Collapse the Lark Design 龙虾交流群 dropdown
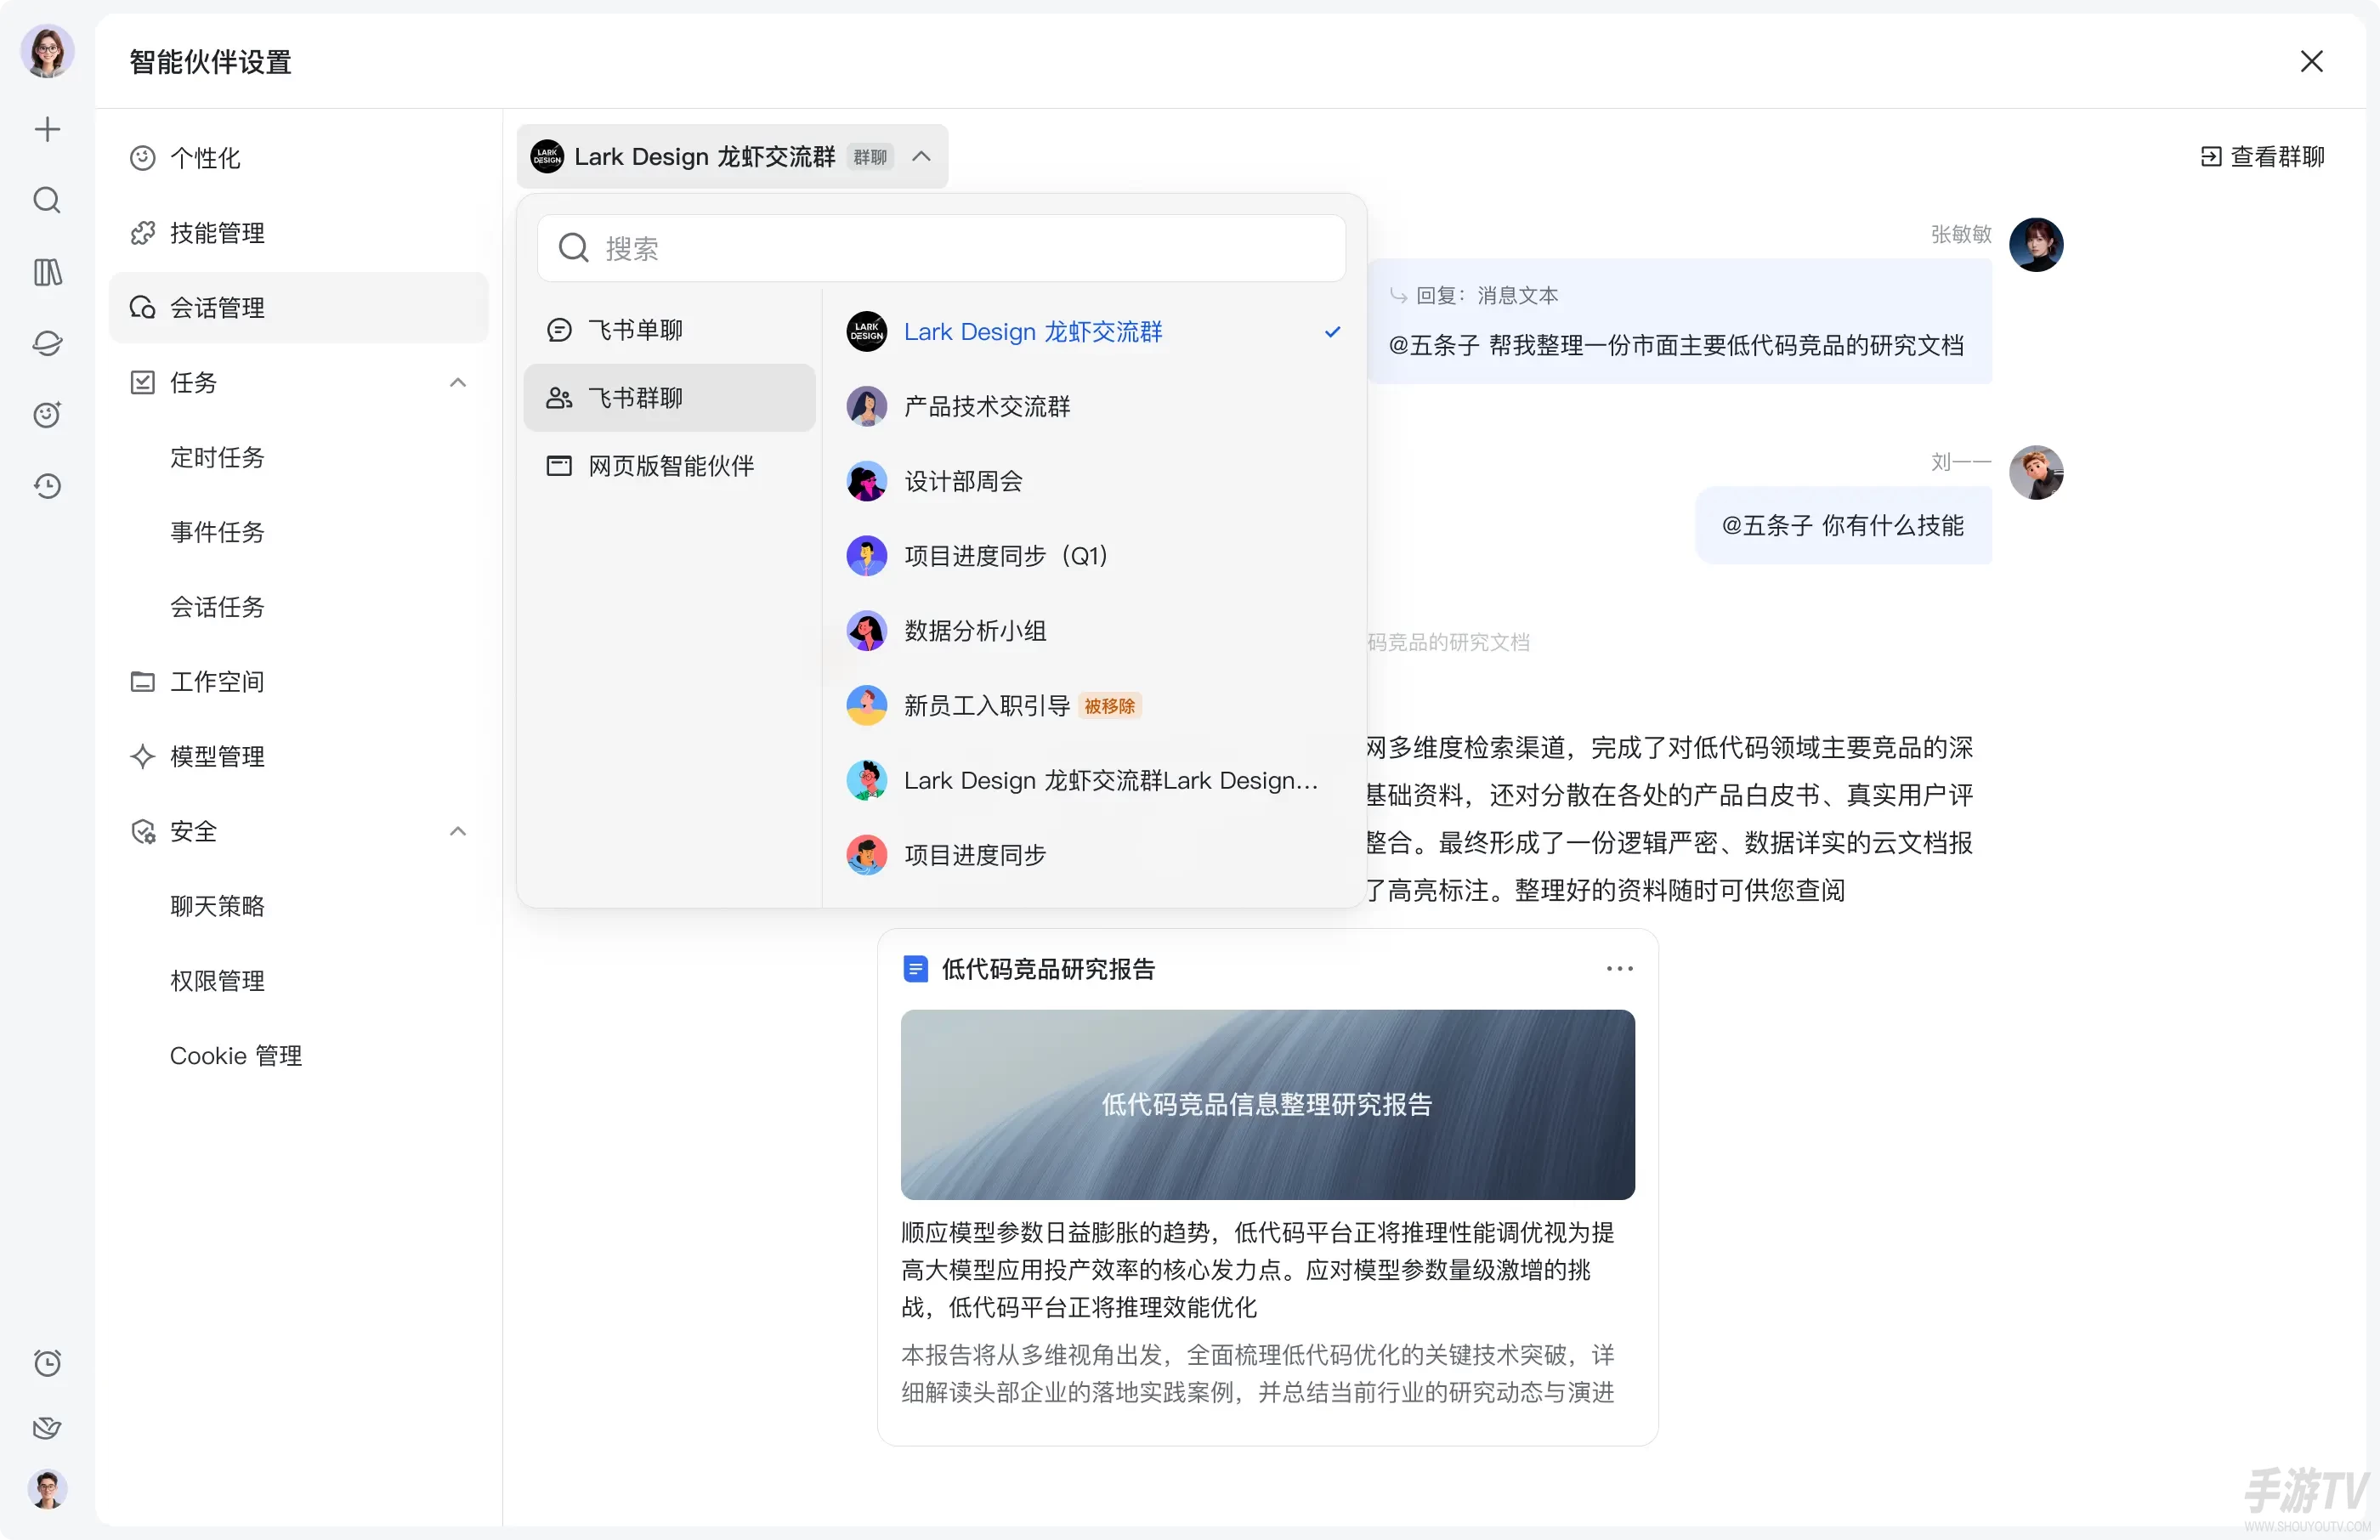Image resolution: width=2380 pixels, height=1540 pixels. coord(921,157)
